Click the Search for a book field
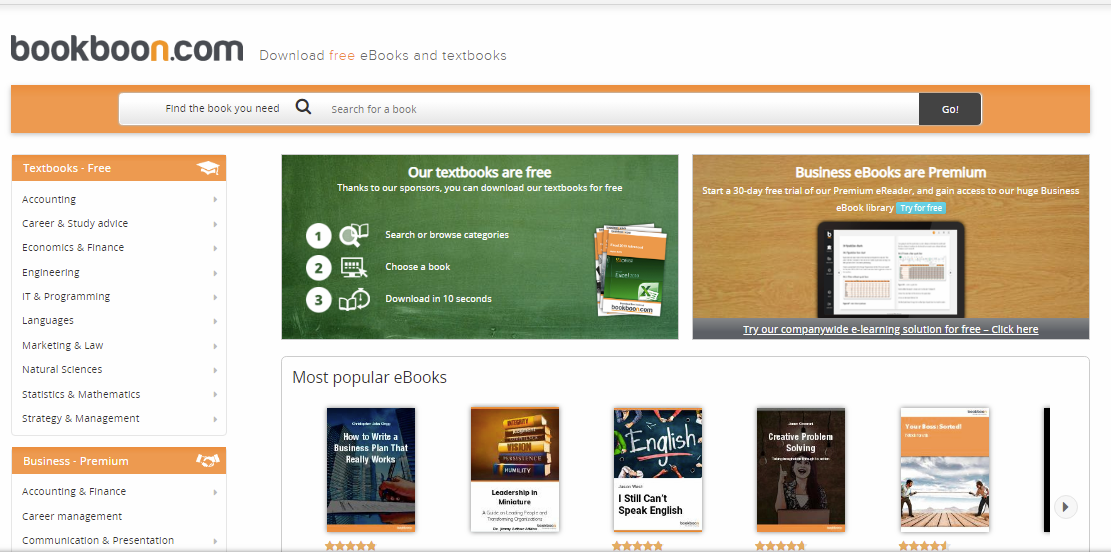 pos(620,109)
